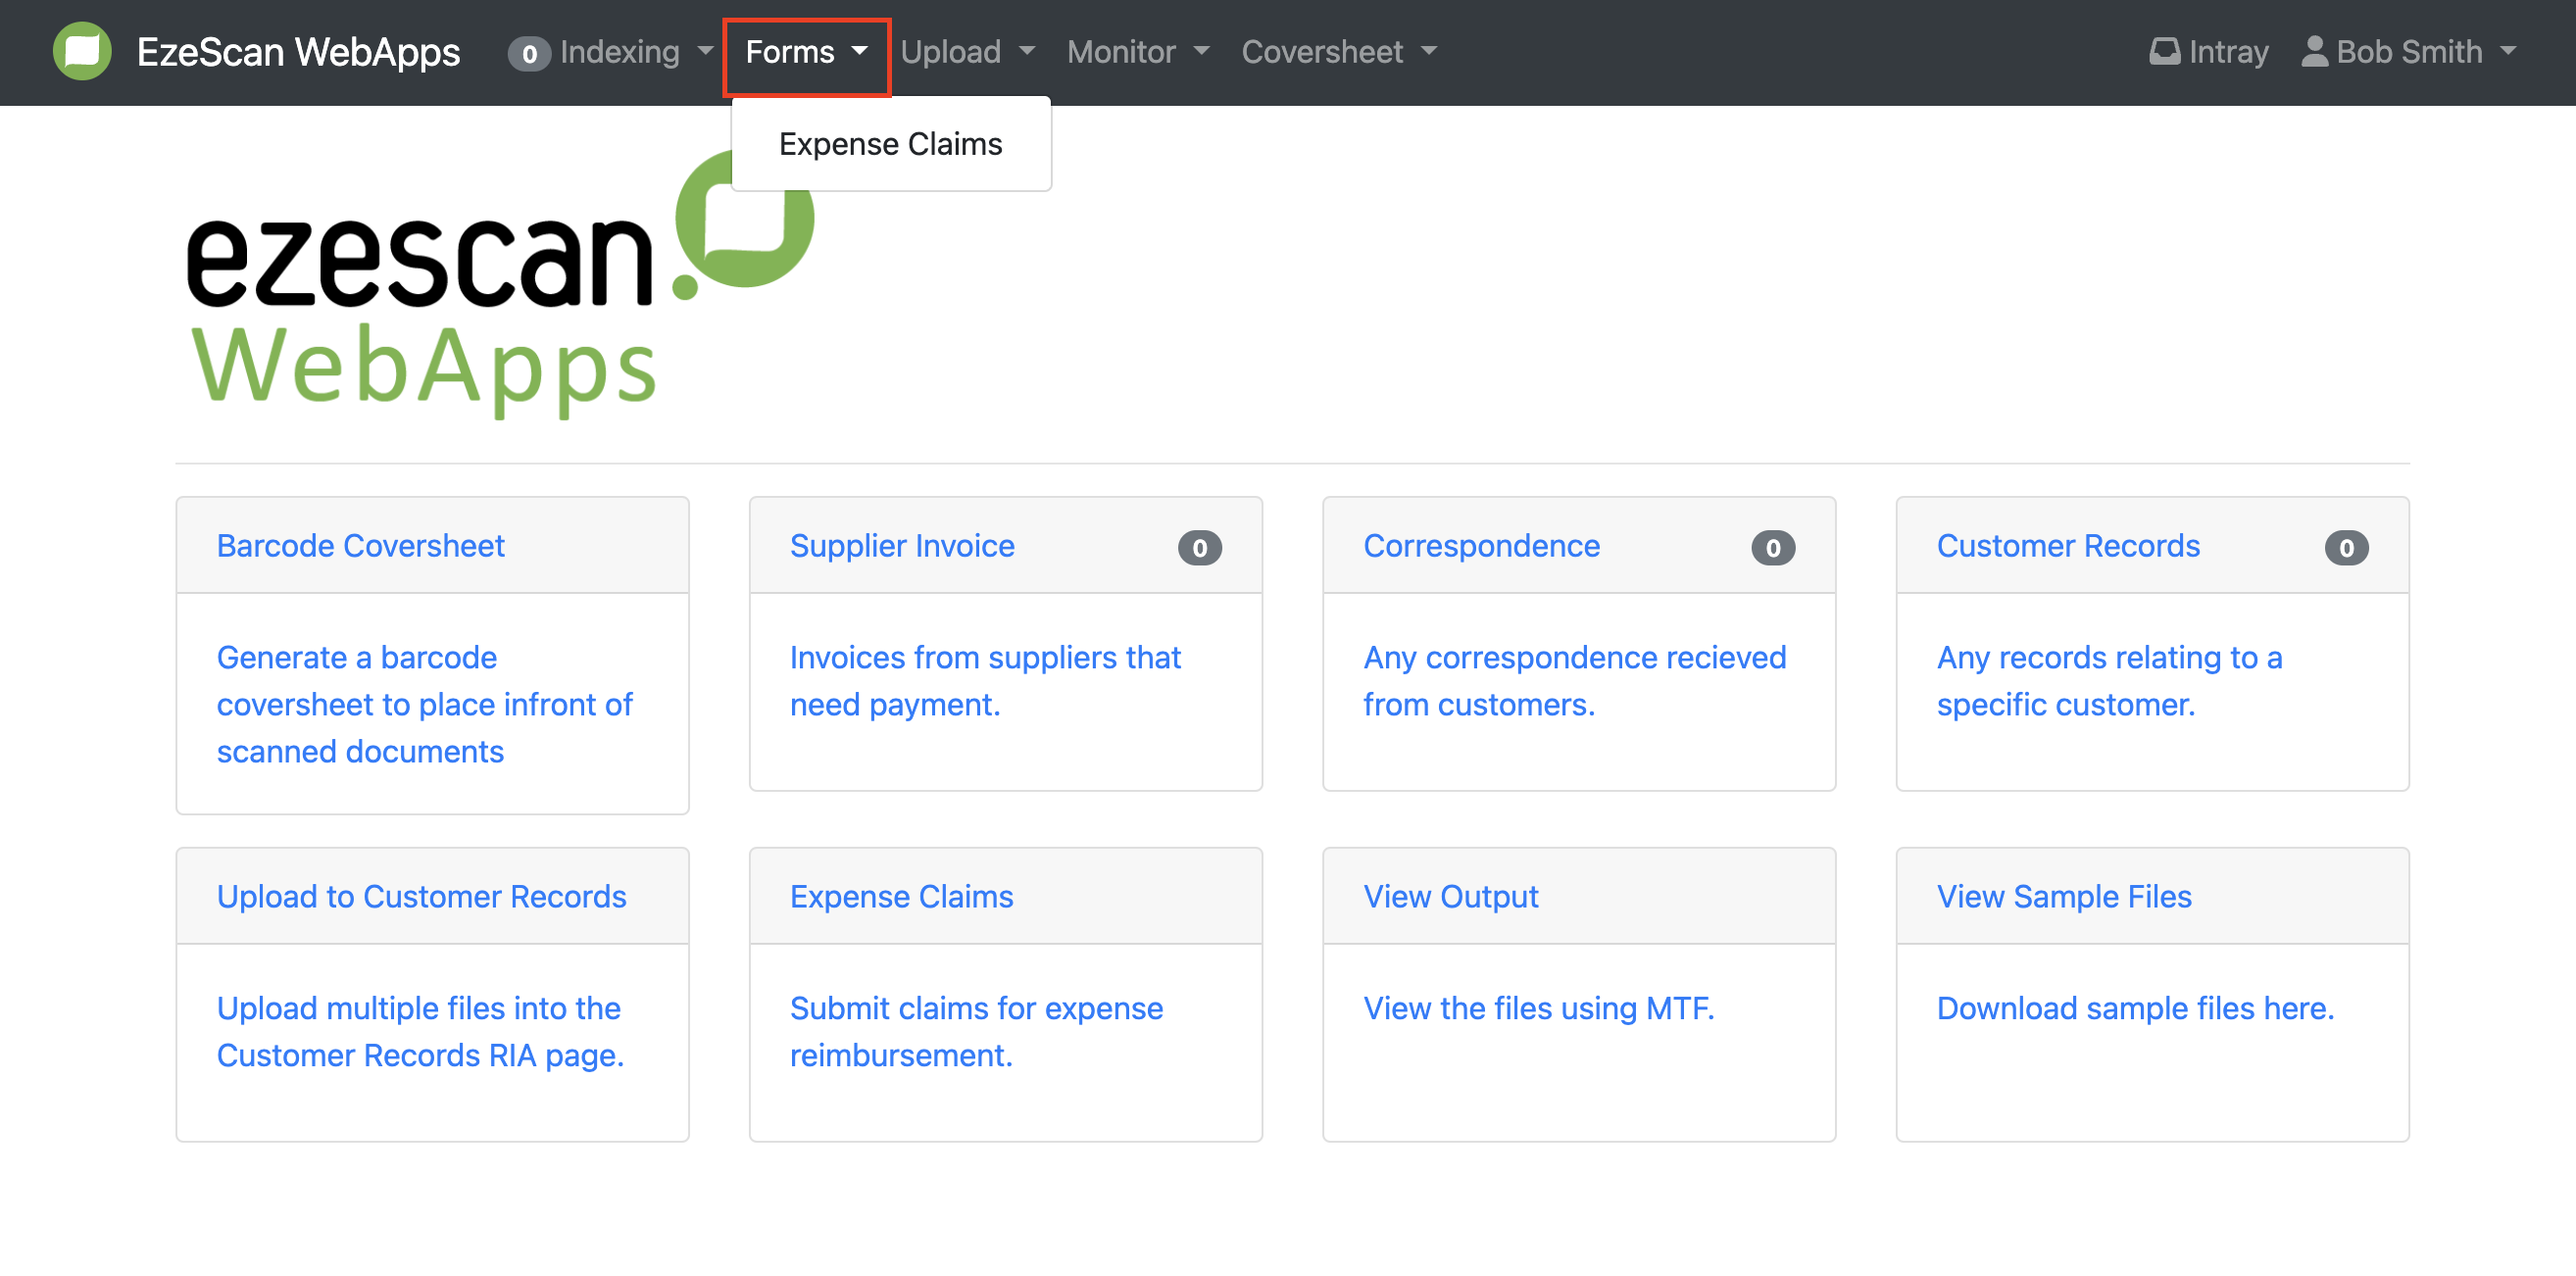Click the View Output card title
The width and height of the screenshot is (2576, 1276).
point(1450,896)
